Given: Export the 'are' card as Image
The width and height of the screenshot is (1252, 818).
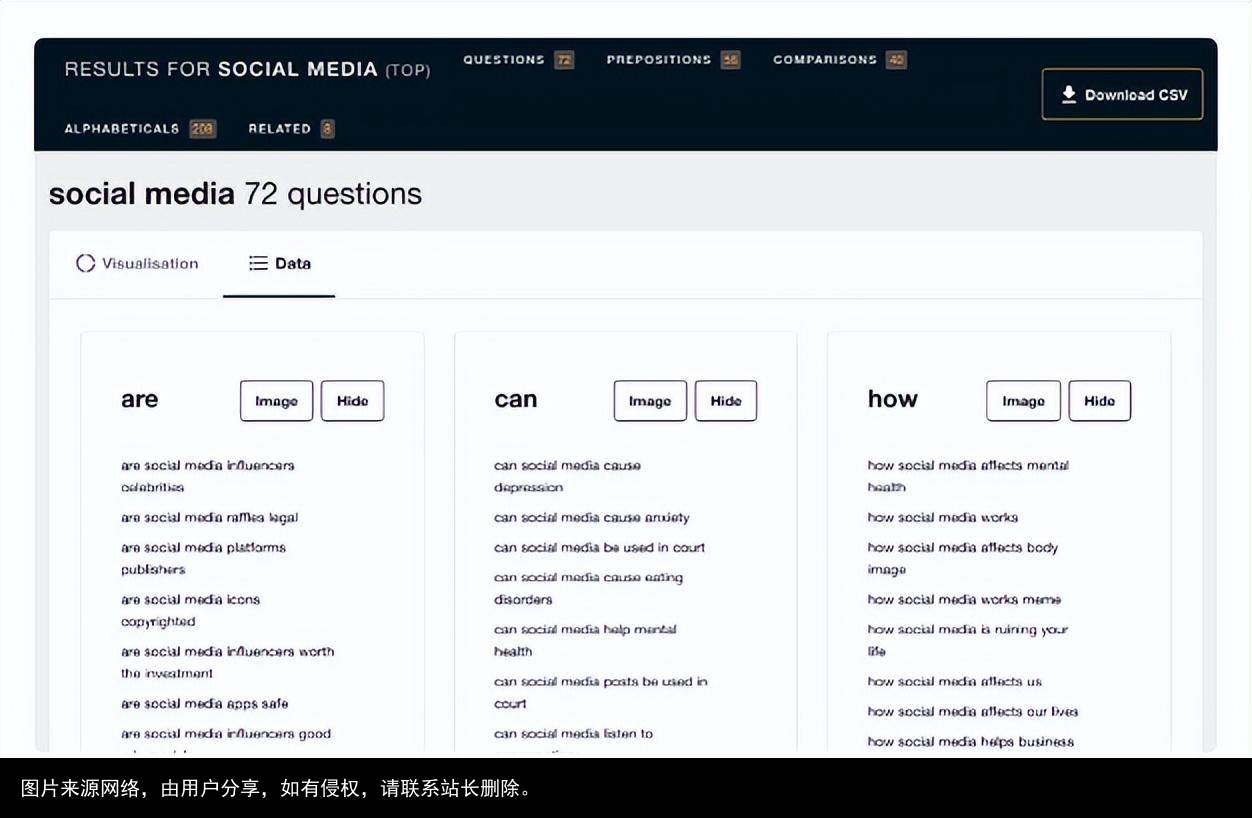Looking at the screenshot, I should point(276,401).
